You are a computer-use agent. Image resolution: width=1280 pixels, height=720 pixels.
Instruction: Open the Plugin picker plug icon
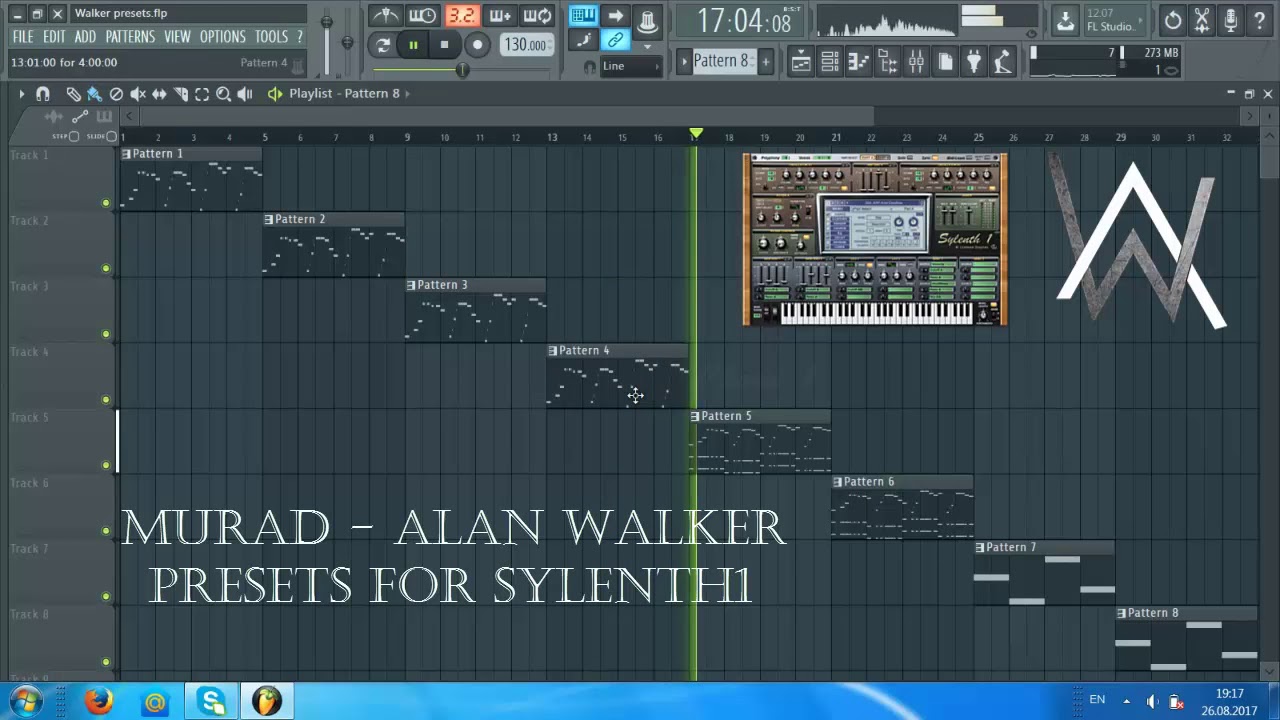pos(974,62)
